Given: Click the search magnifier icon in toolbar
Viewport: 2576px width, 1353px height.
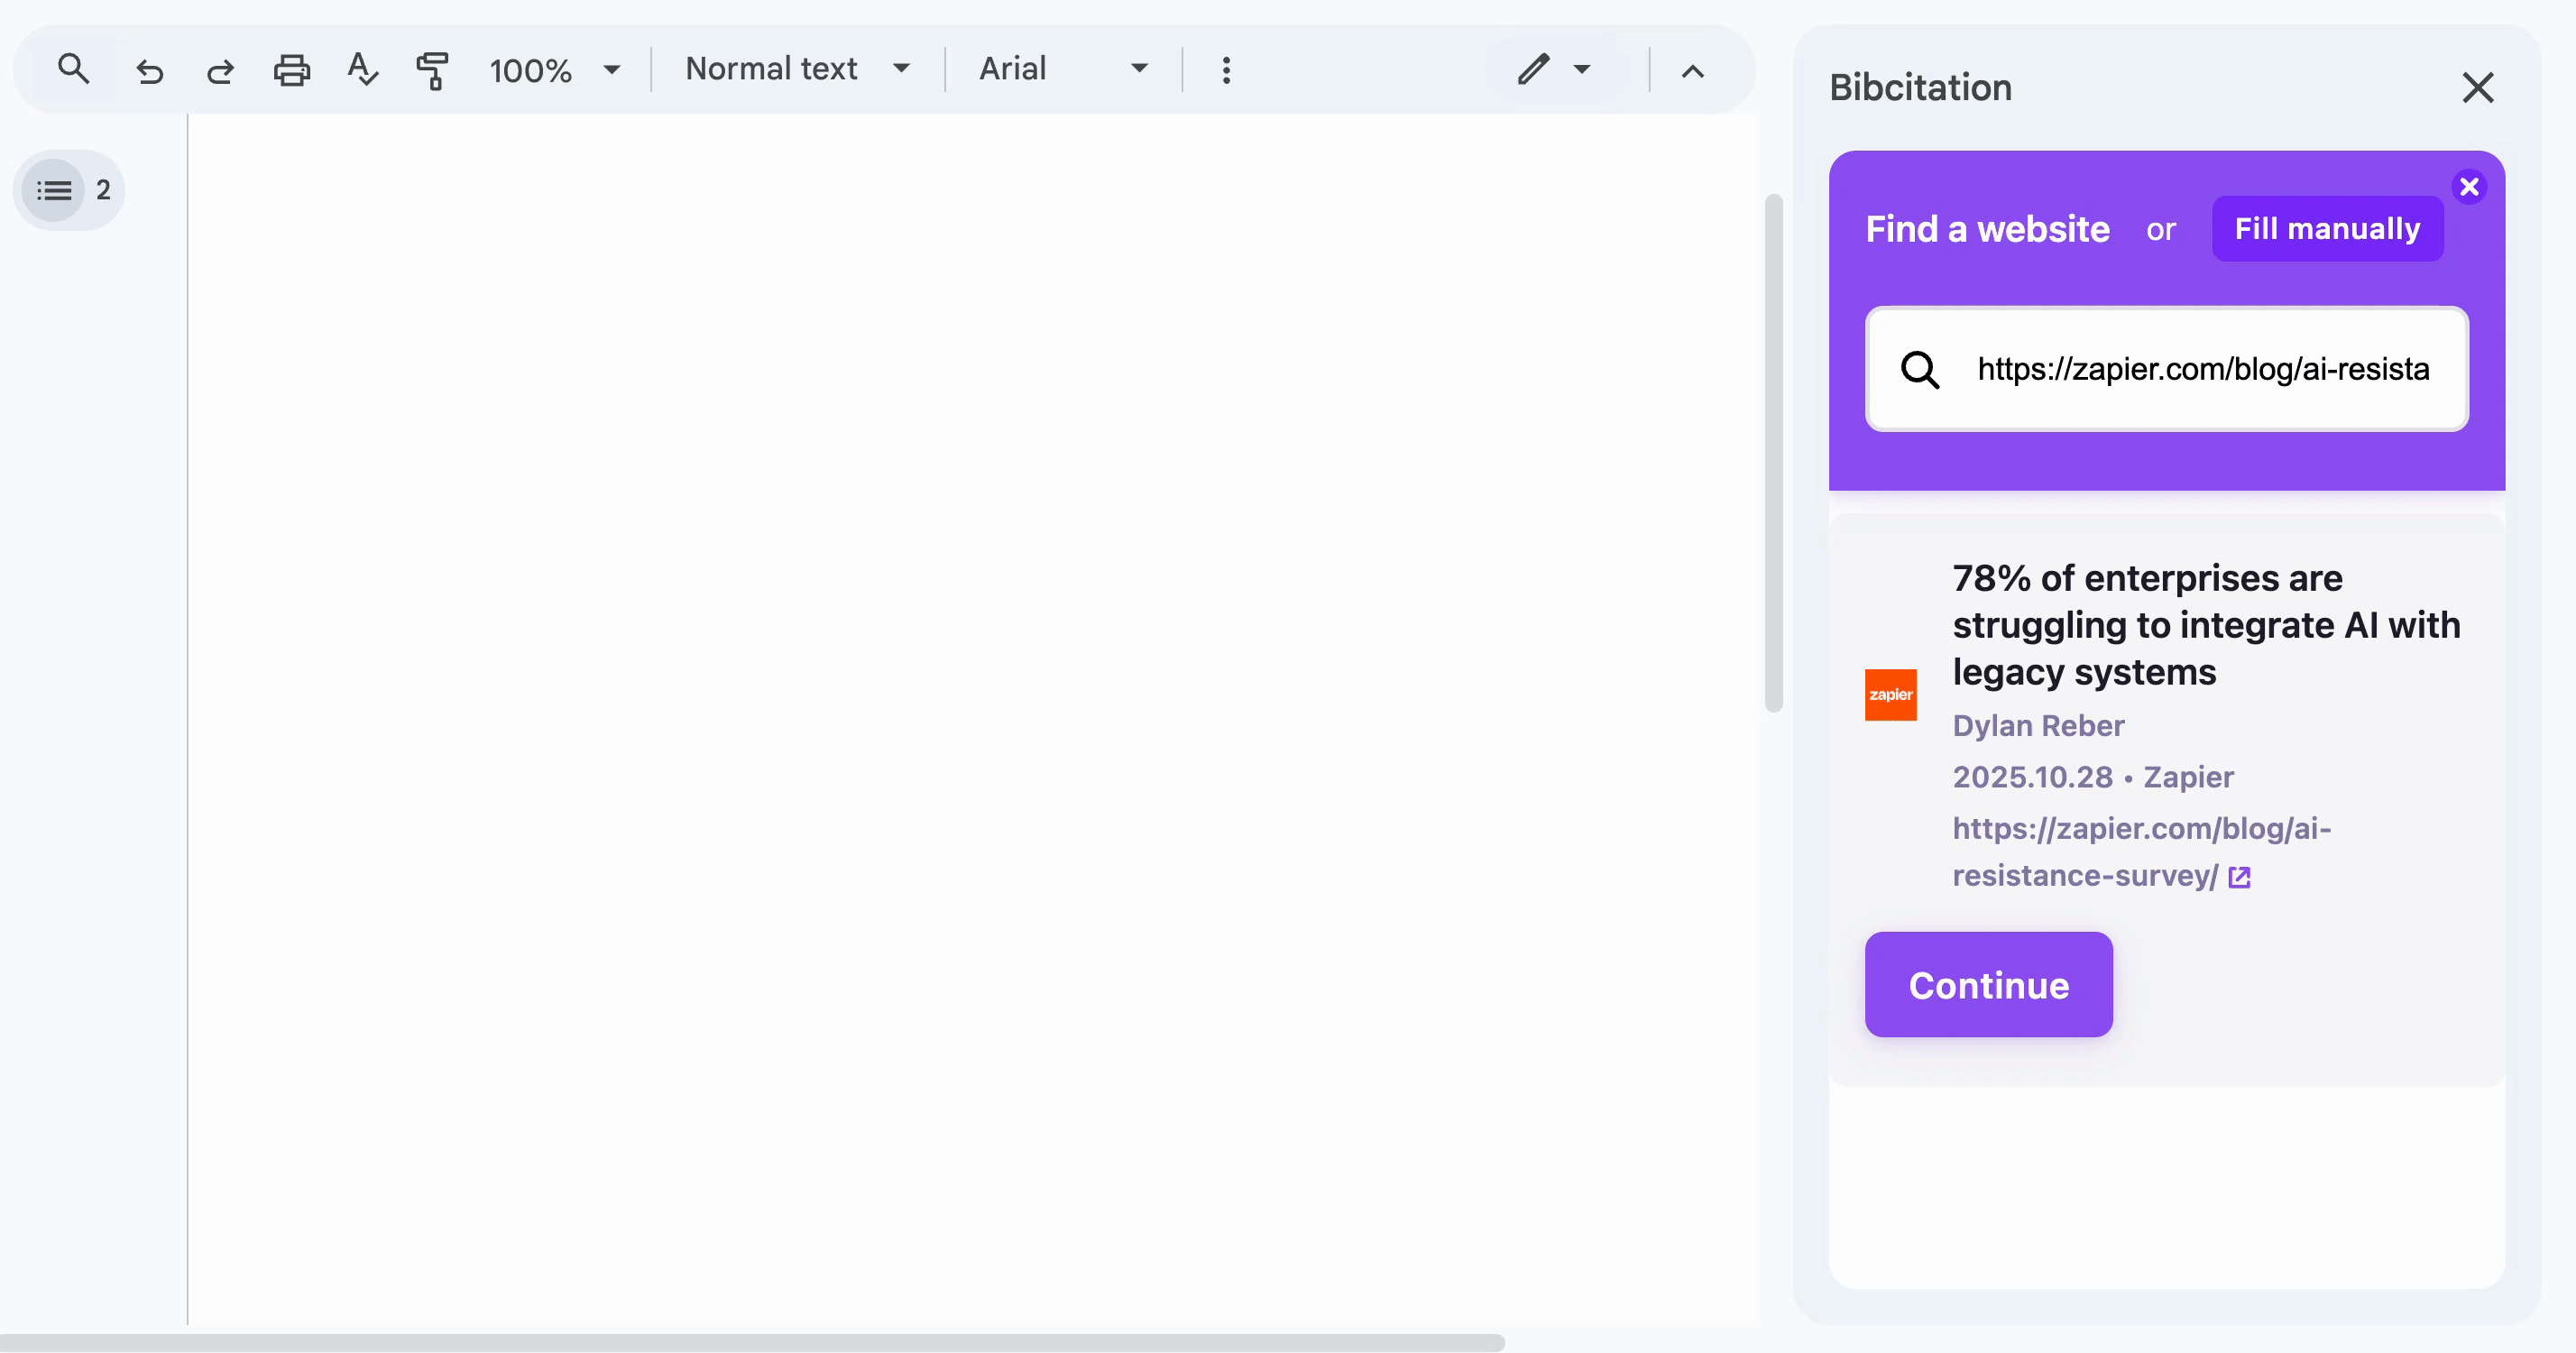Looking at the screenshot, I should [x=73, y=69].
